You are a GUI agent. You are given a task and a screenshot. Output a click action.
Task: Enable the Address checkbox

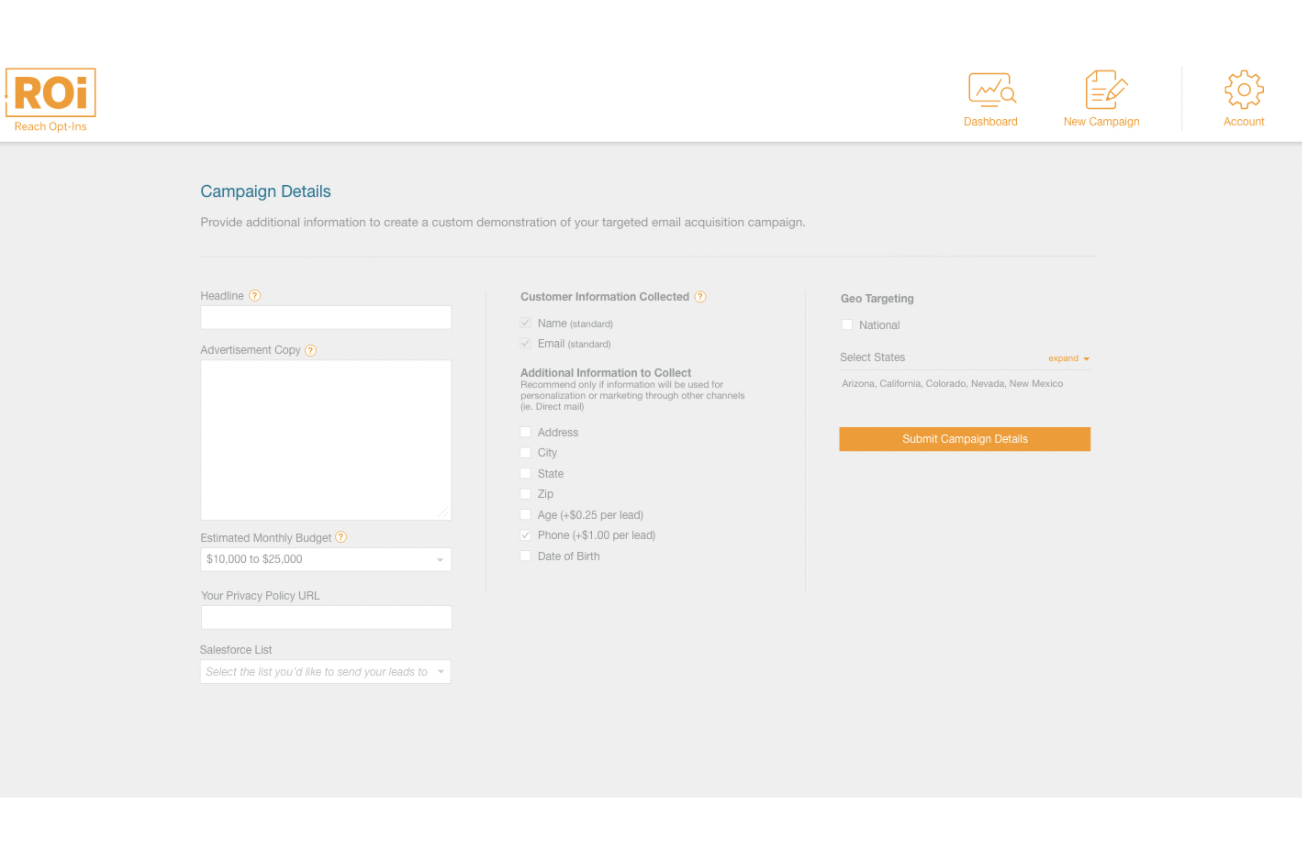coord(526,432)
